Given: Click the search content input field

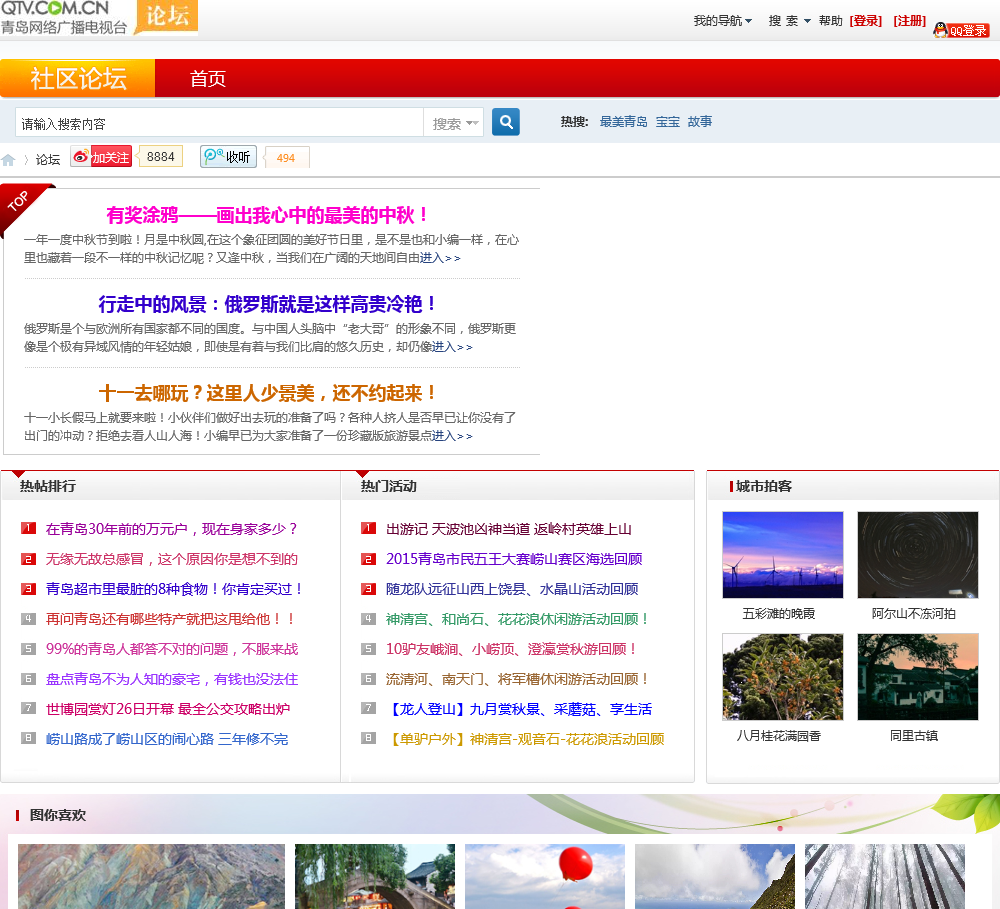Looking at the screenshot, I should [220, 124].
